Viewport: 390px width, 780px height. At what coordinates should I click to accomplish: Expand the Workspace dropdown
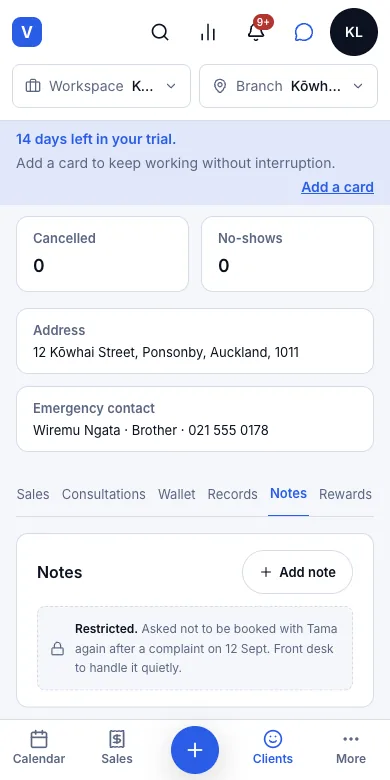click(101, 86)
